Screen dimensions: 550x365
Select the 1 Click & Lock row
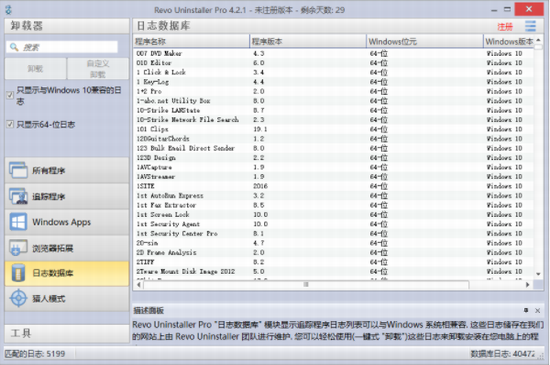click(333, 72)
